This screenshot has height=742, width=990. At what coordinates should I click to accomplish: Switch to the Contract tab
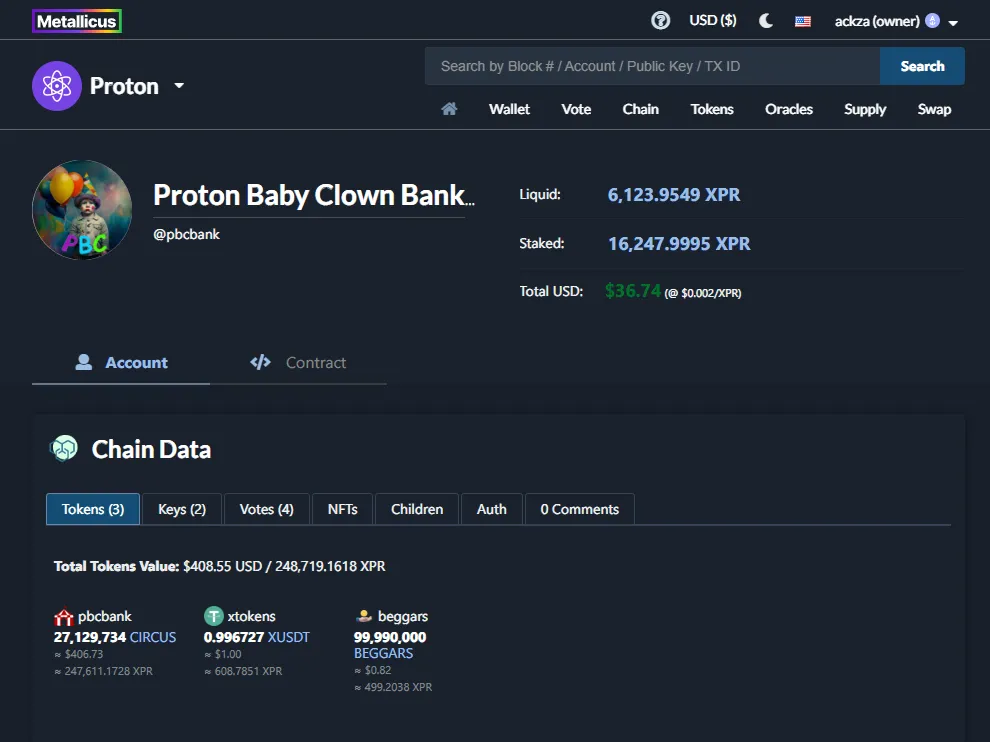(x=298, y=362)
